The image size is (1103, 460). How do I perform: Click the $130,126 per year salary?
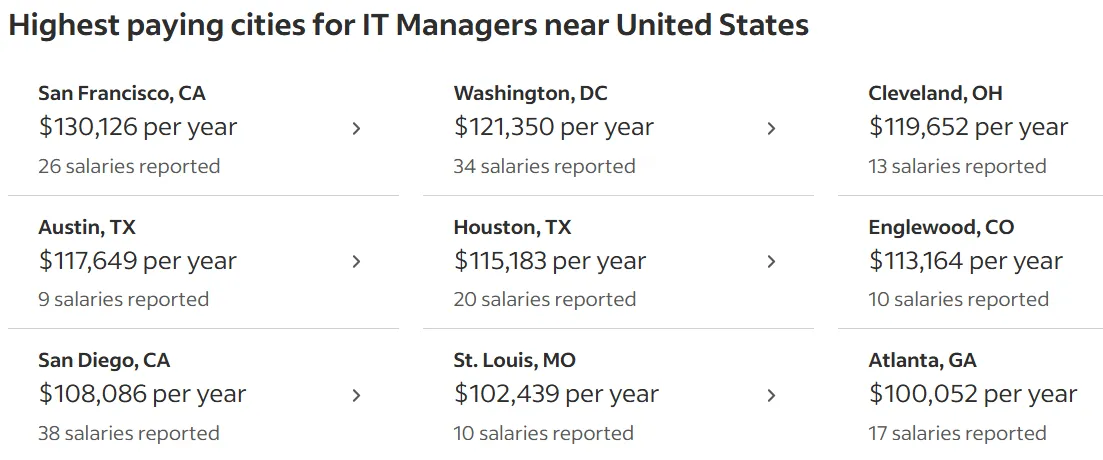pyautogui.click(x=138, y=127)
